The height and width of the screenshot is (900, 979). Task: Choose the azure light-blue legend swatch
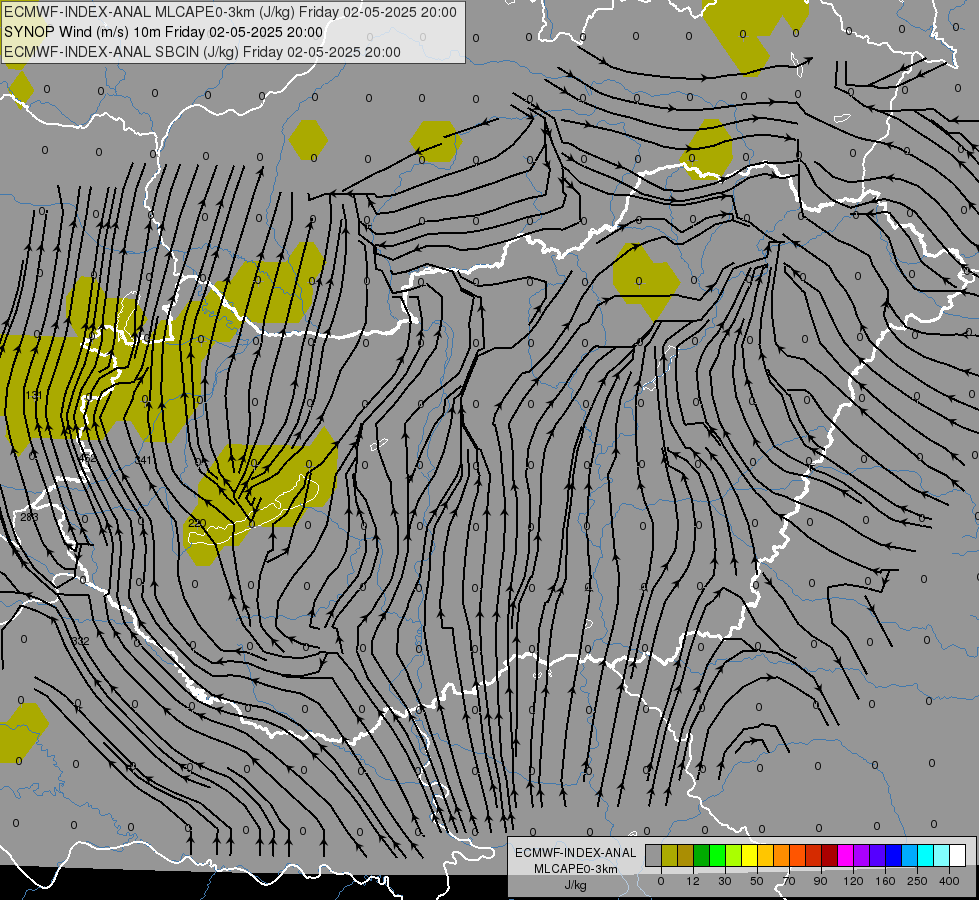pos(909,855)
